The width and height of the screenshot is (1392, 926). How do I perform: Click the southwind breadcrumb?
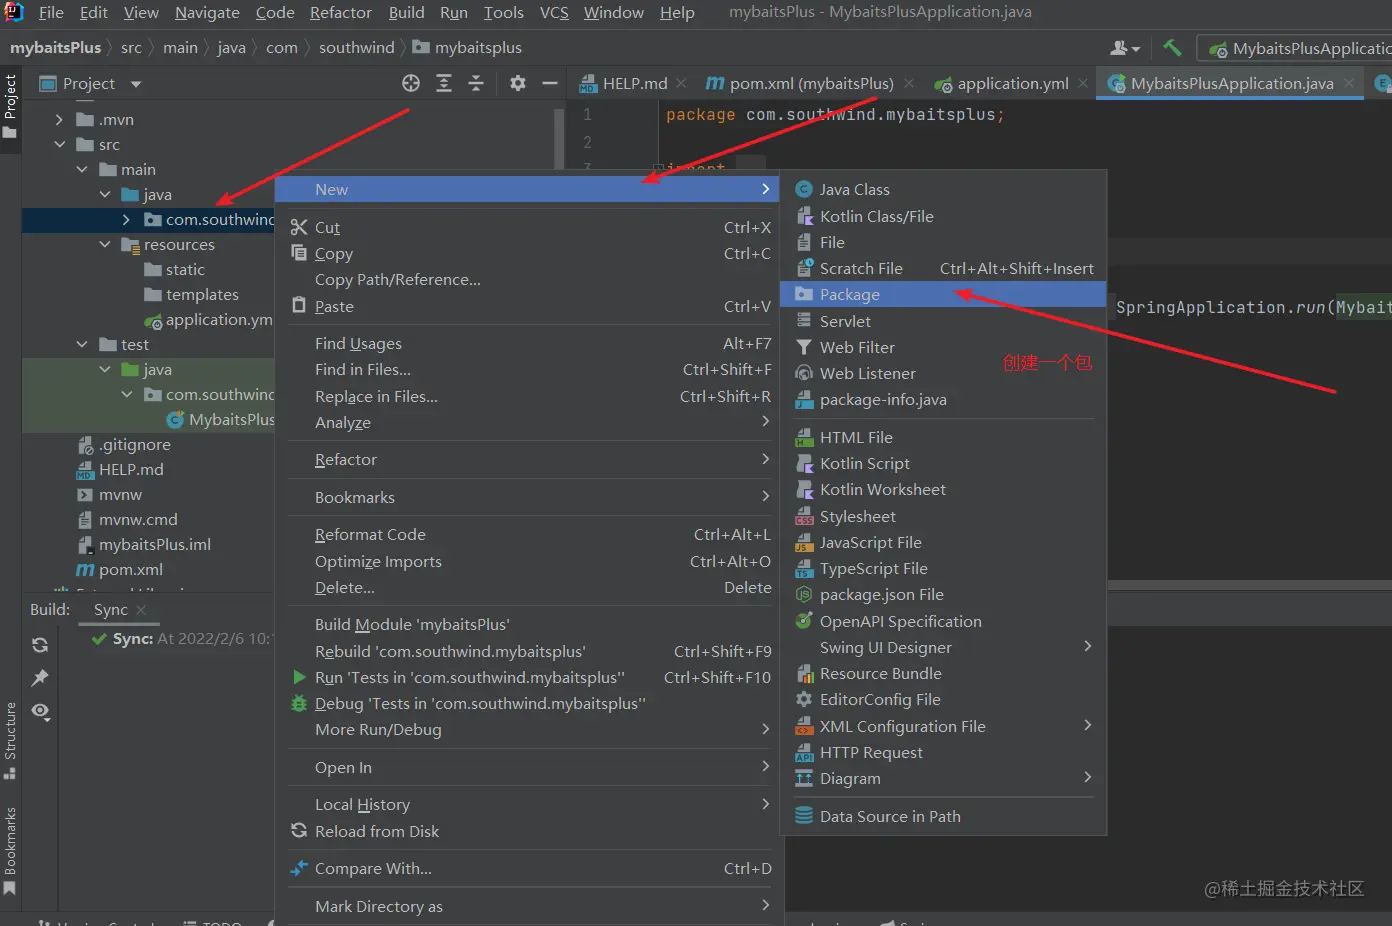click(x=357, y=48)
